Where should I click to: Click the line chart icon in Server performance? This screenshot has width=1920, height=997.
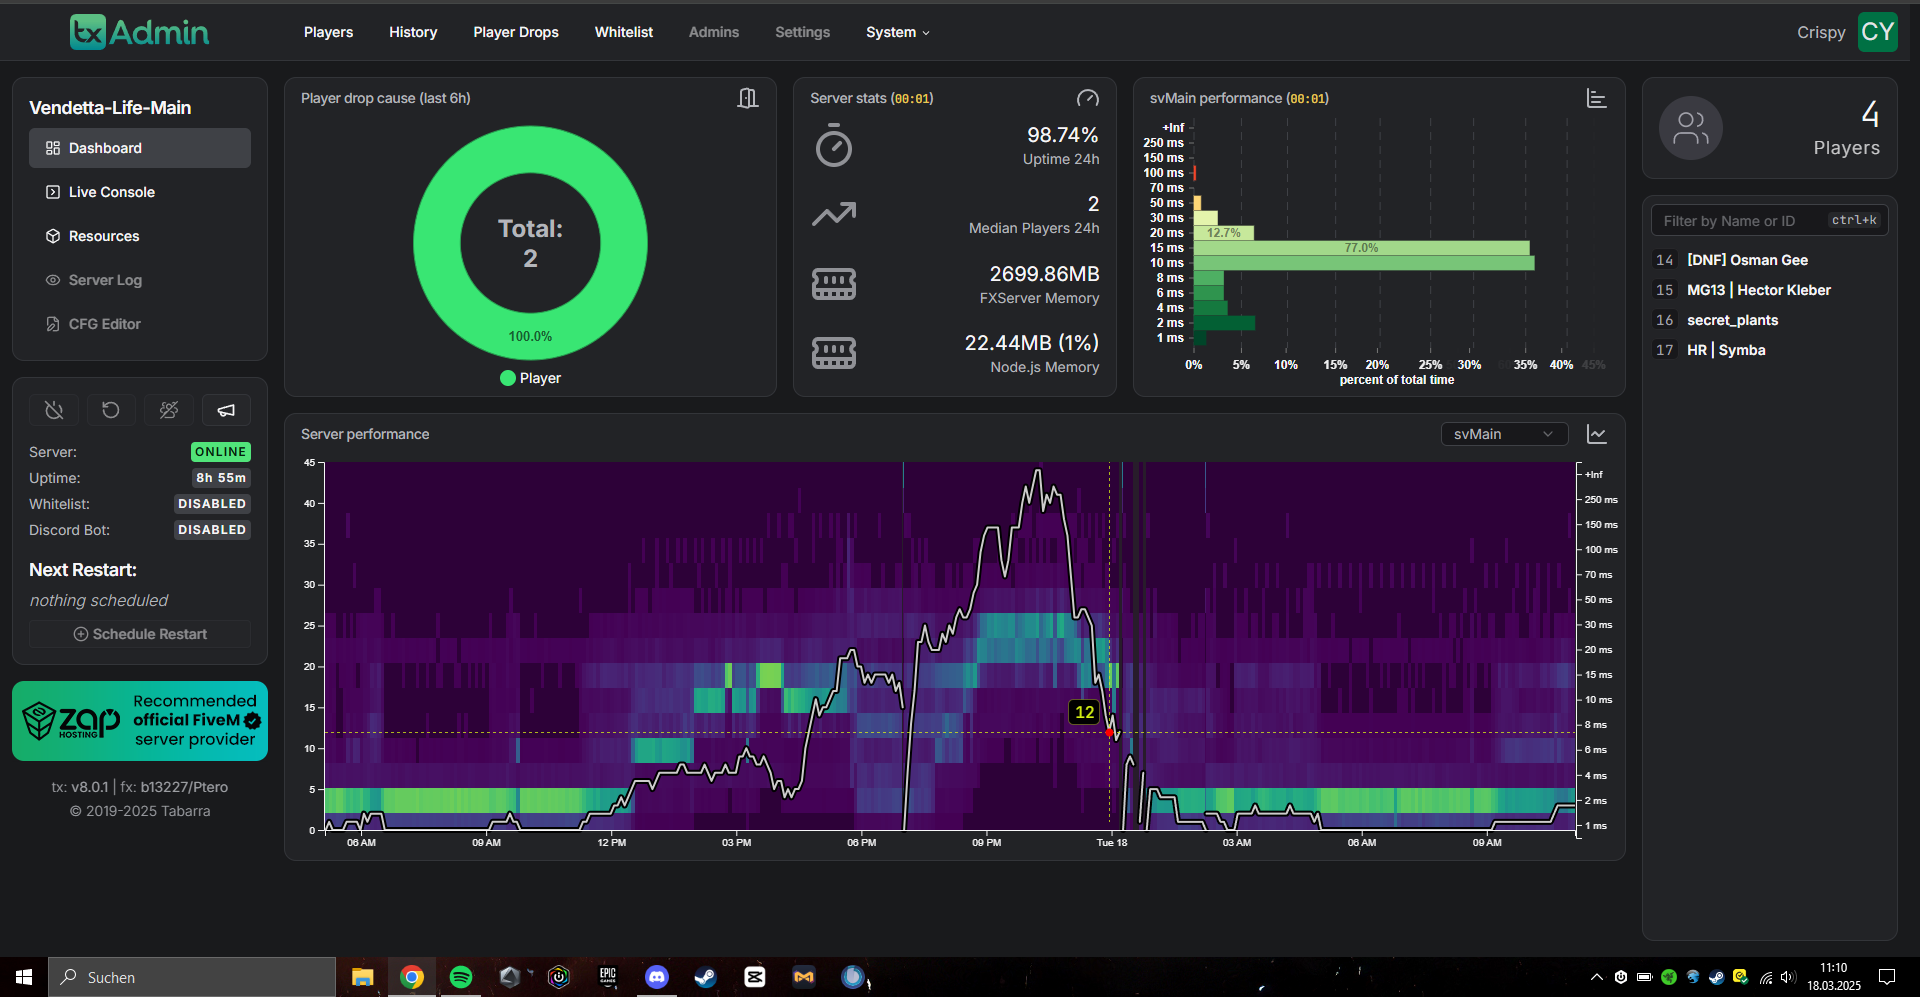coord(1596,434)
